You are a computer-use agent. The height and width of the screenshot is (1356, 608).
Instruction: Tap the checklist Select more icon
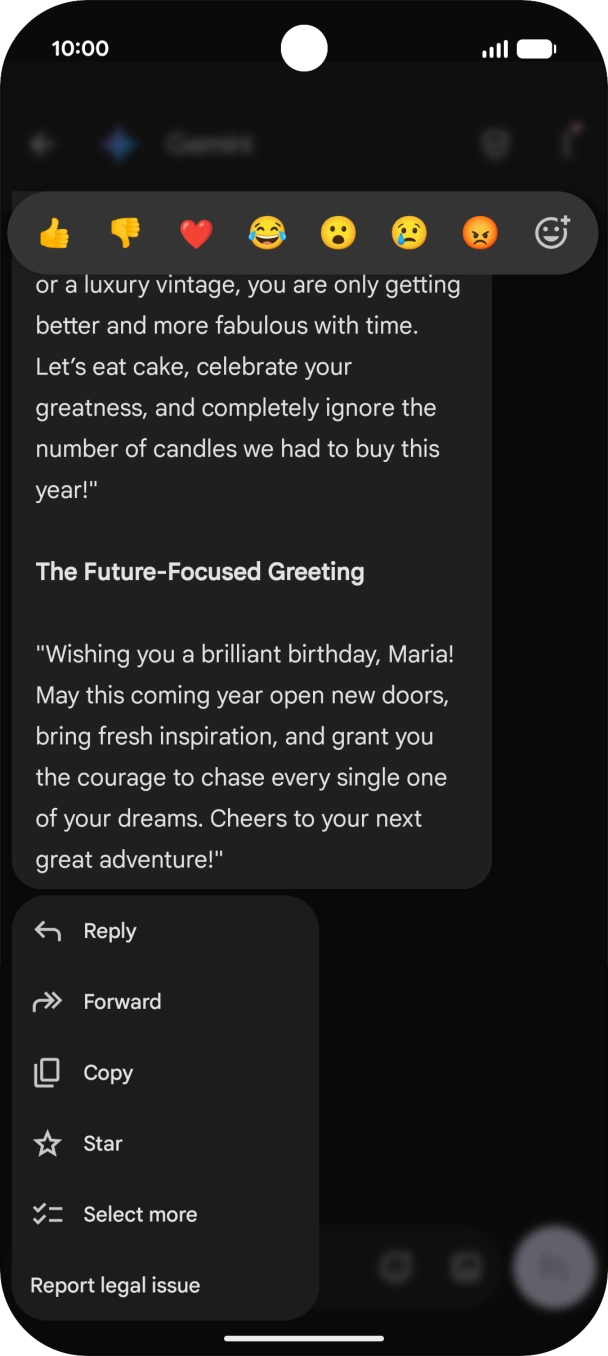[48, 1215]
